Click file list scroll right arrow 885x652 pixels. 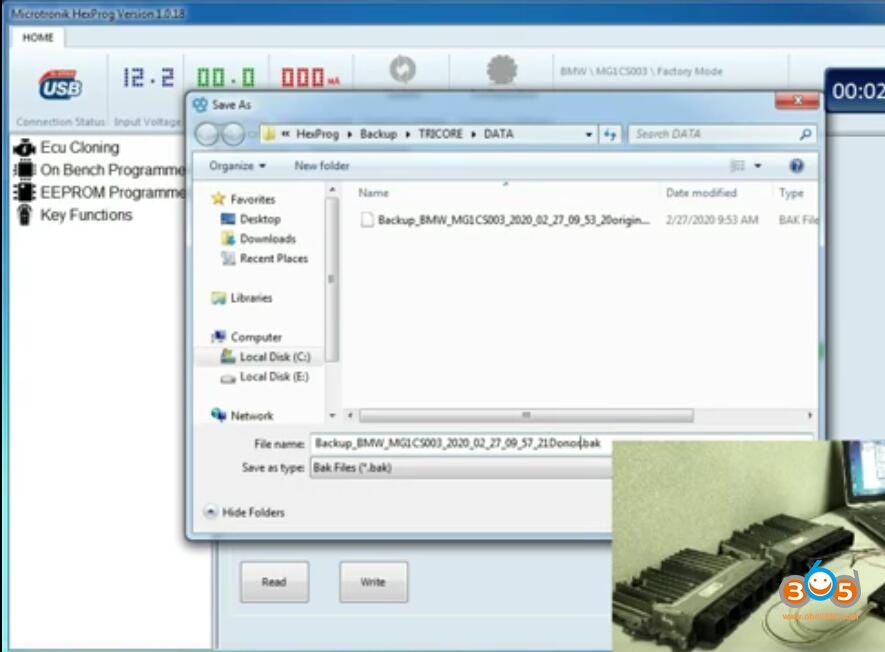[810, 416]
